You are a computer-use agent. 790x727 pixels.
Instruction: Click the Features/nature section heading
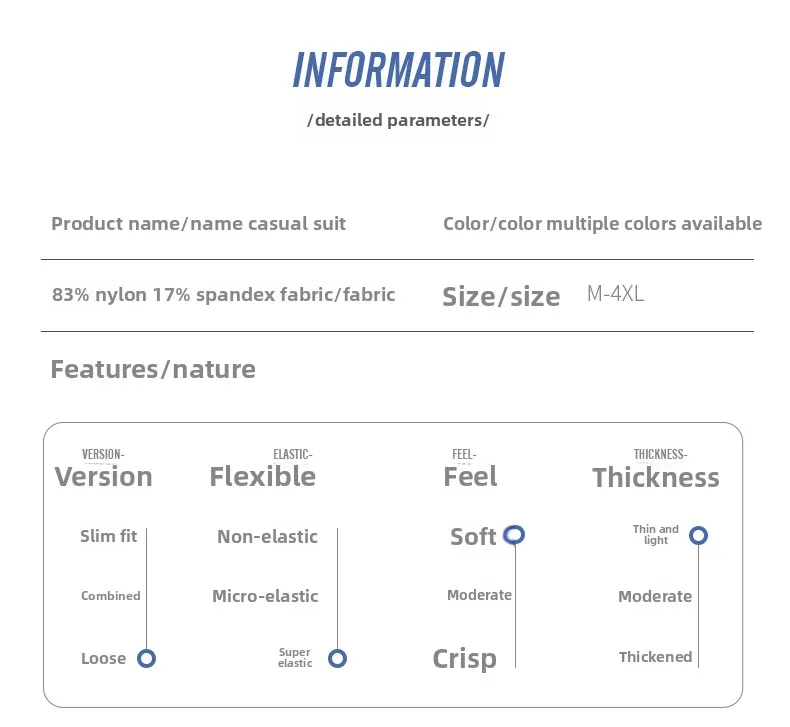pyautogui.click(x=153, y=370)
